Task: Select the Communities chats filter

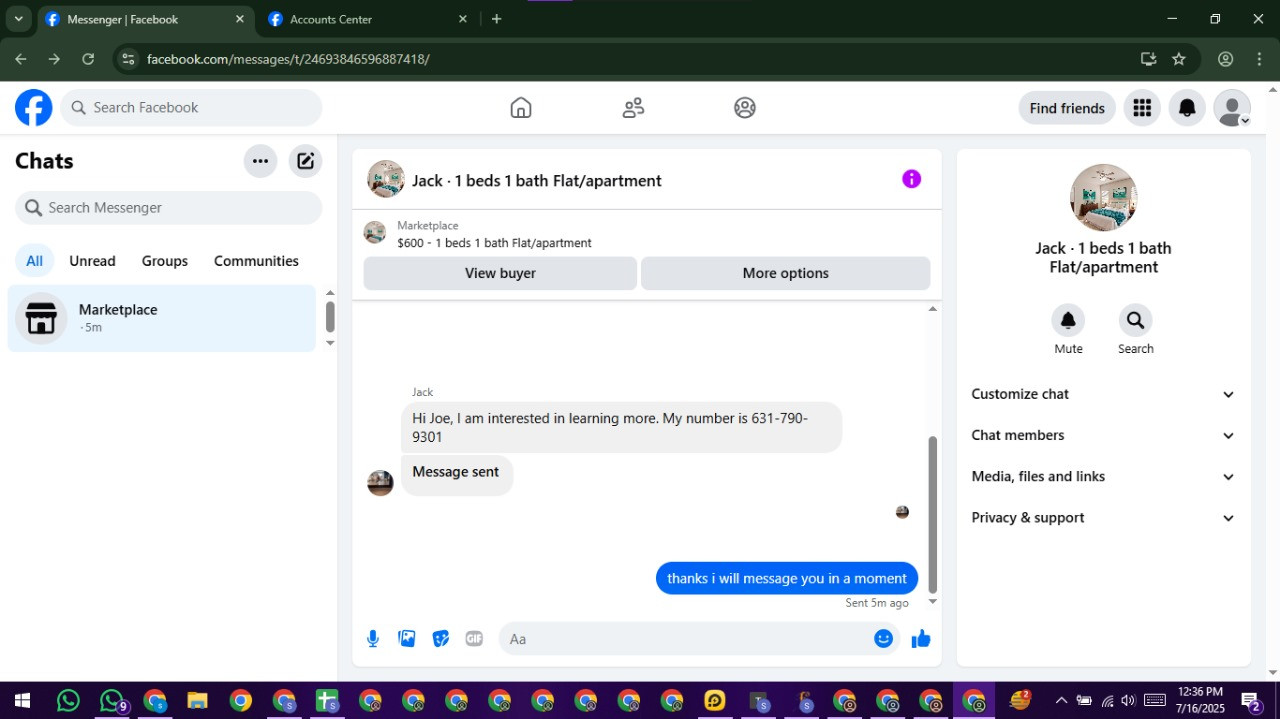Action: (256, 261)
